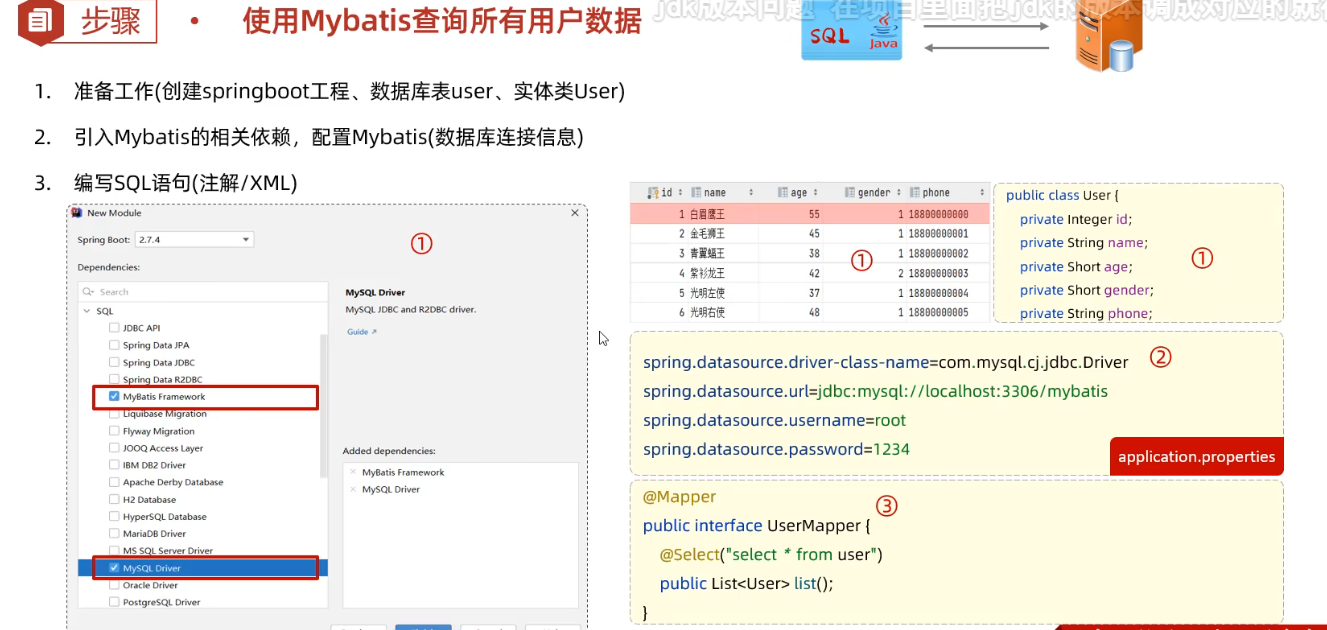Click the IntelliJ logo in New Module title
1327x630 pixels.
78,213
